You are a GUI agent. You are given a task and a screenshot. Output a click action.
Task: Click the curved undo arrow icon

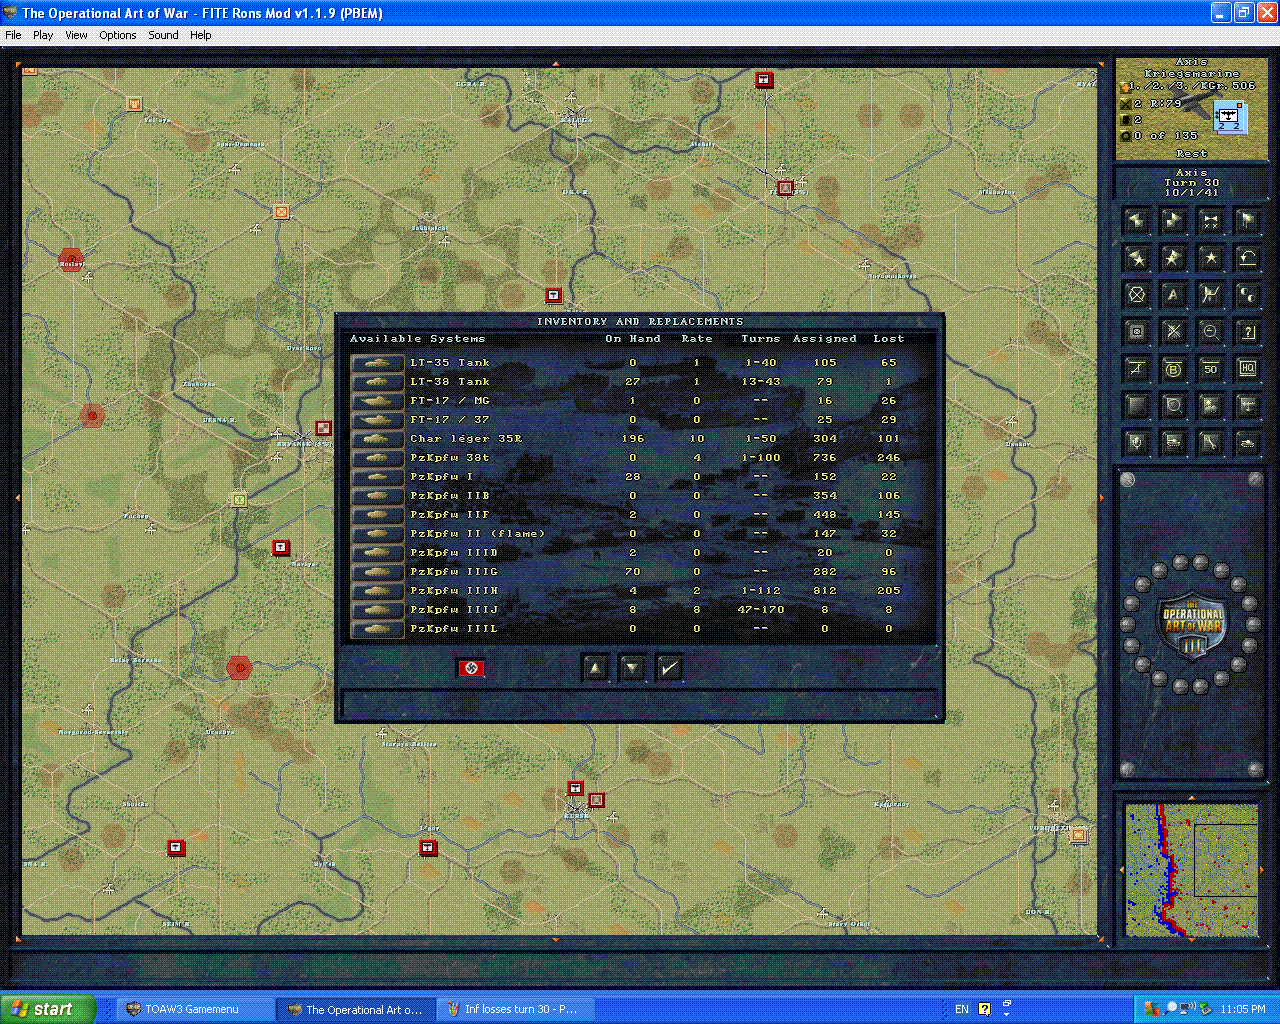point(1247,258)
